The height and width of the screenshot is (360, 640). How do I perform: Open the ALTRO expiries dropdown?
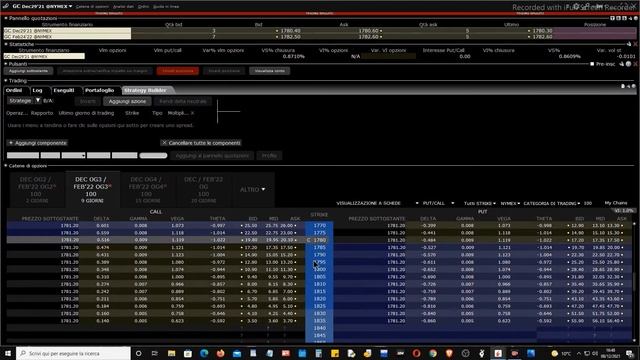[253, 190]
